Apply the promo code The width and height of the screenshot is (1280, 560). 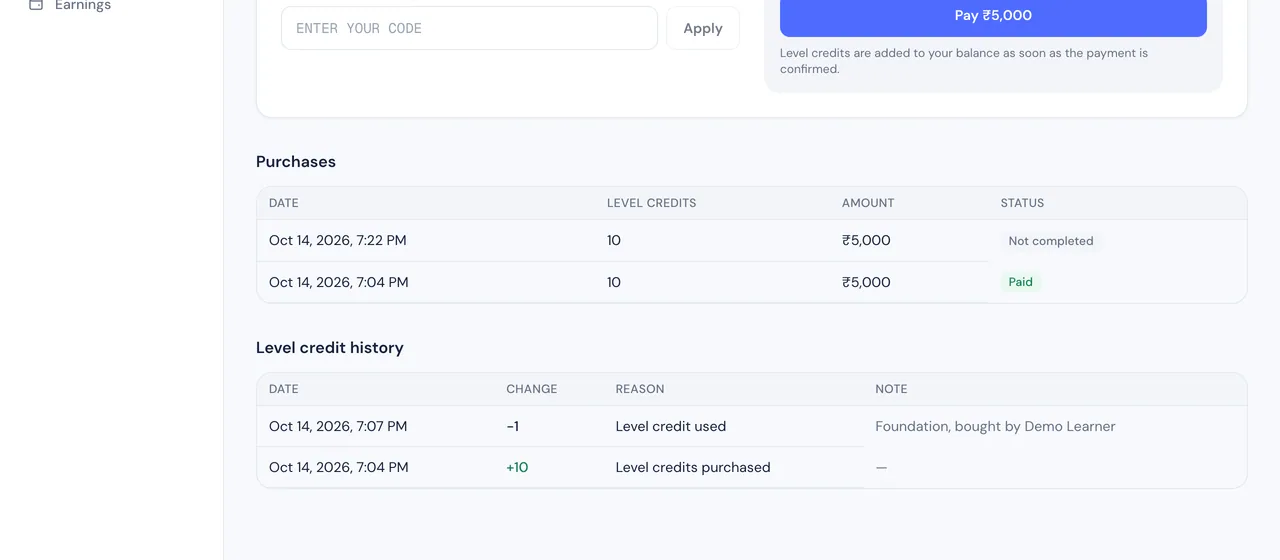tap(703, 28)
